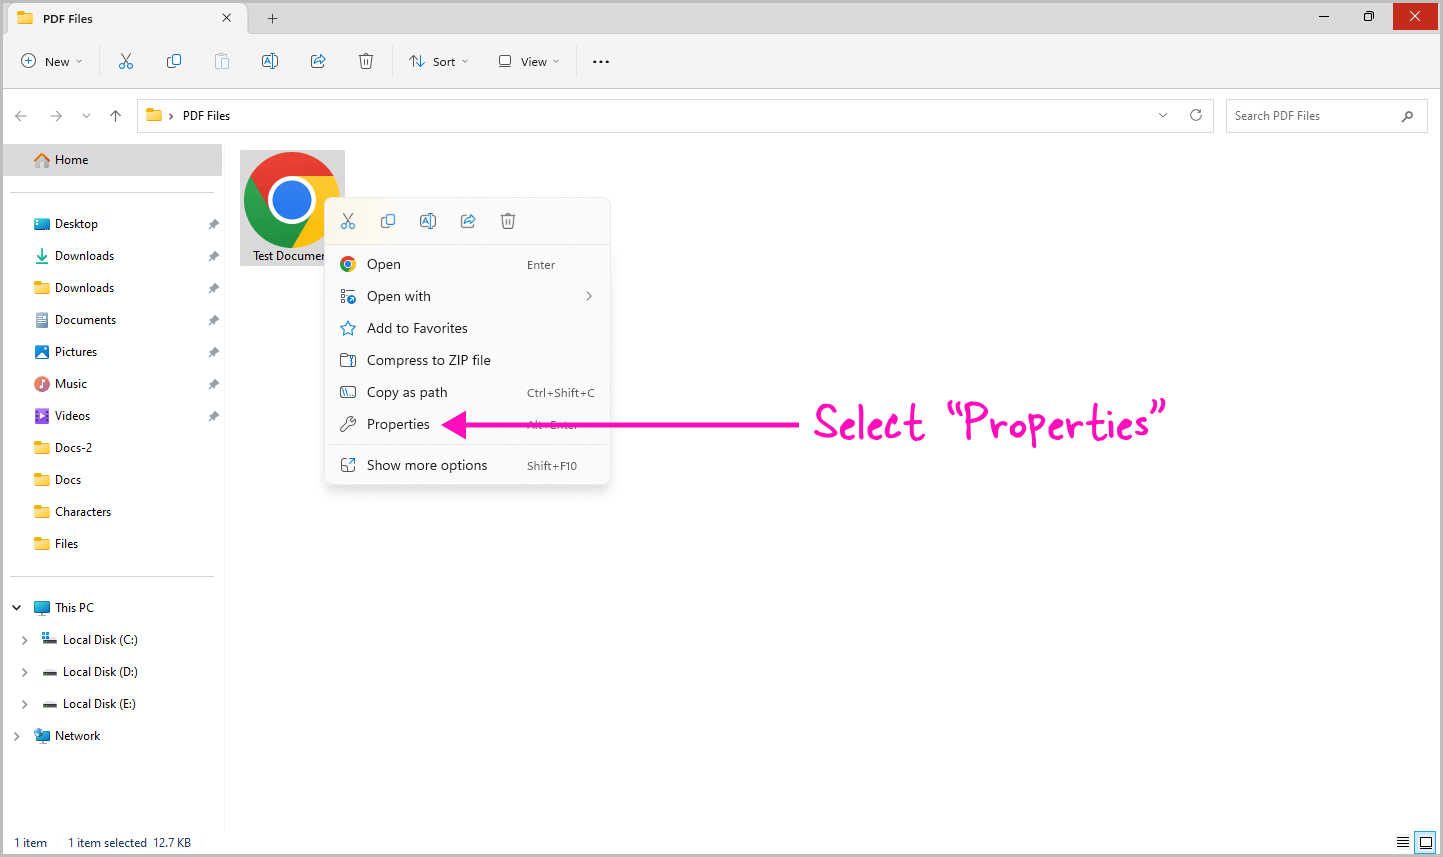Expand the breadcrumb chevron before PDF Files

[171, 116]
